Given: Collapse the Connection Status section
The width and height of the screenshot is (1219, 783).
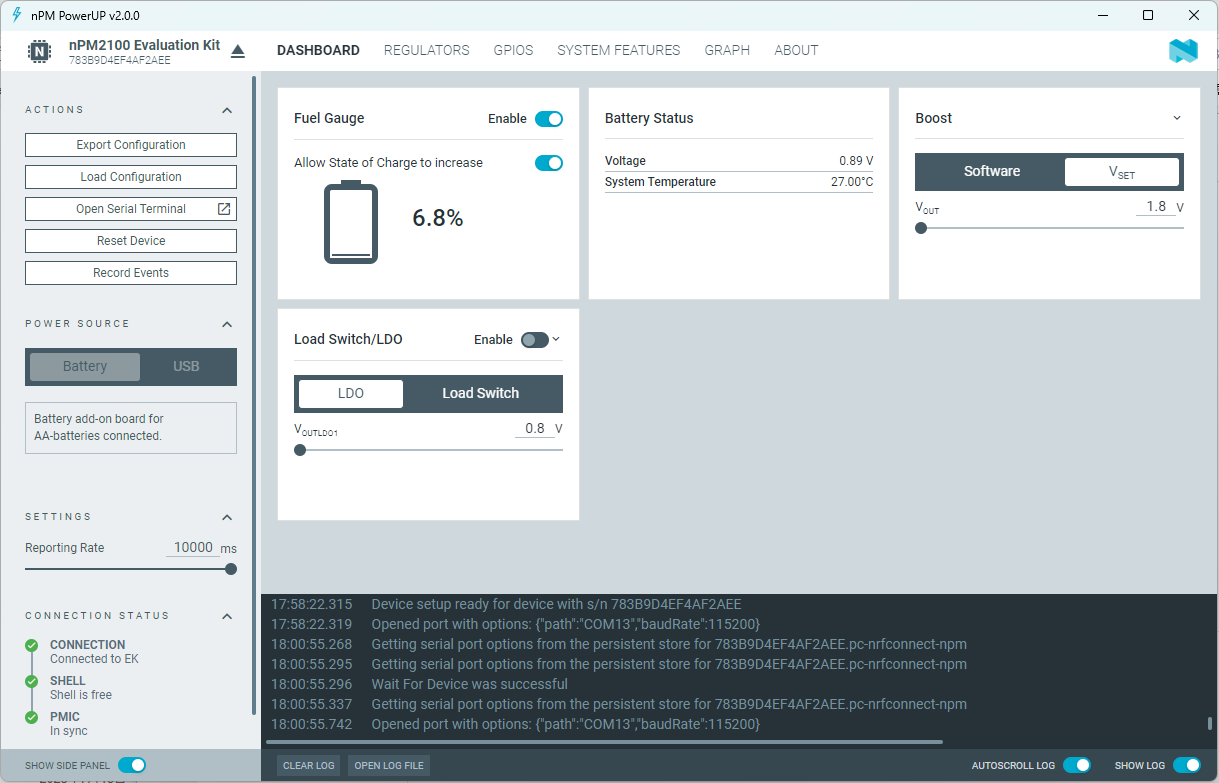Looking at the screenshot, I should (x=227, y=616).
